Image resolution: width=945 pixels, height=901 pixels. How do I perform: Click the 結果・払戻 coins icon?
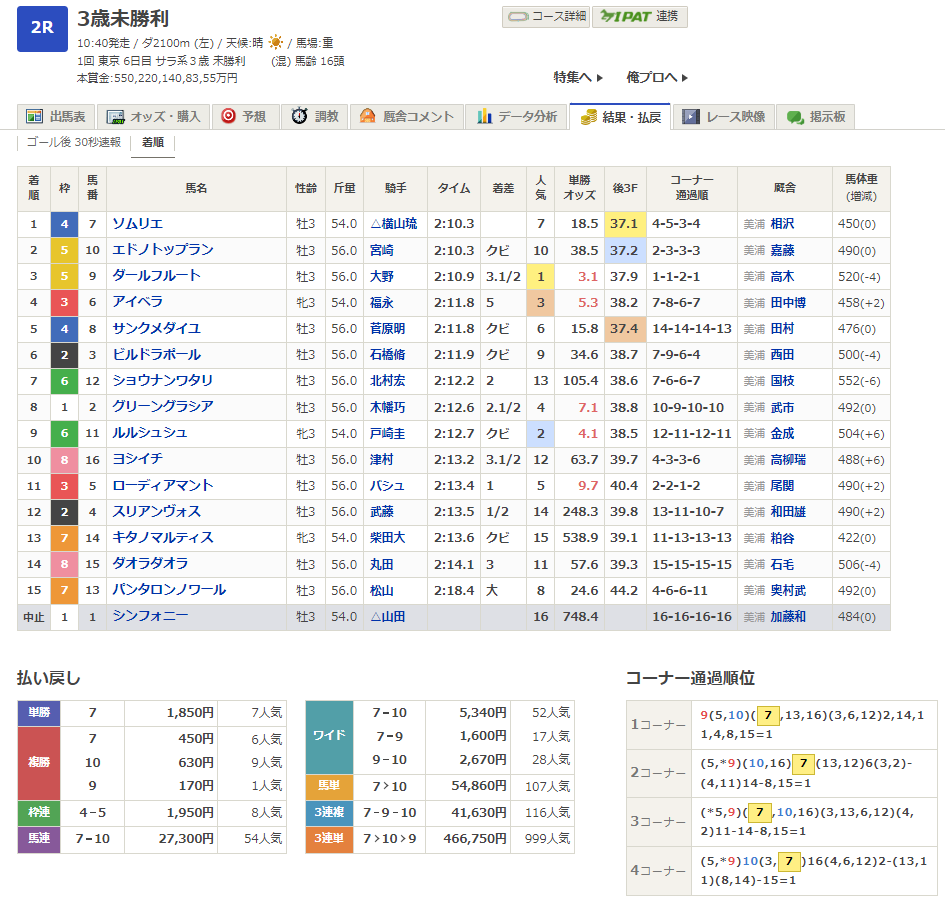pos(588,117)
